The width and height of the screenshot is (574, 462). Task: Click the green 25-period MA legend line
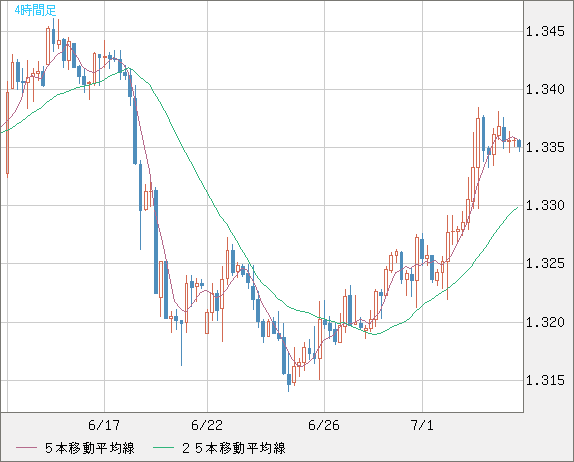163,448
